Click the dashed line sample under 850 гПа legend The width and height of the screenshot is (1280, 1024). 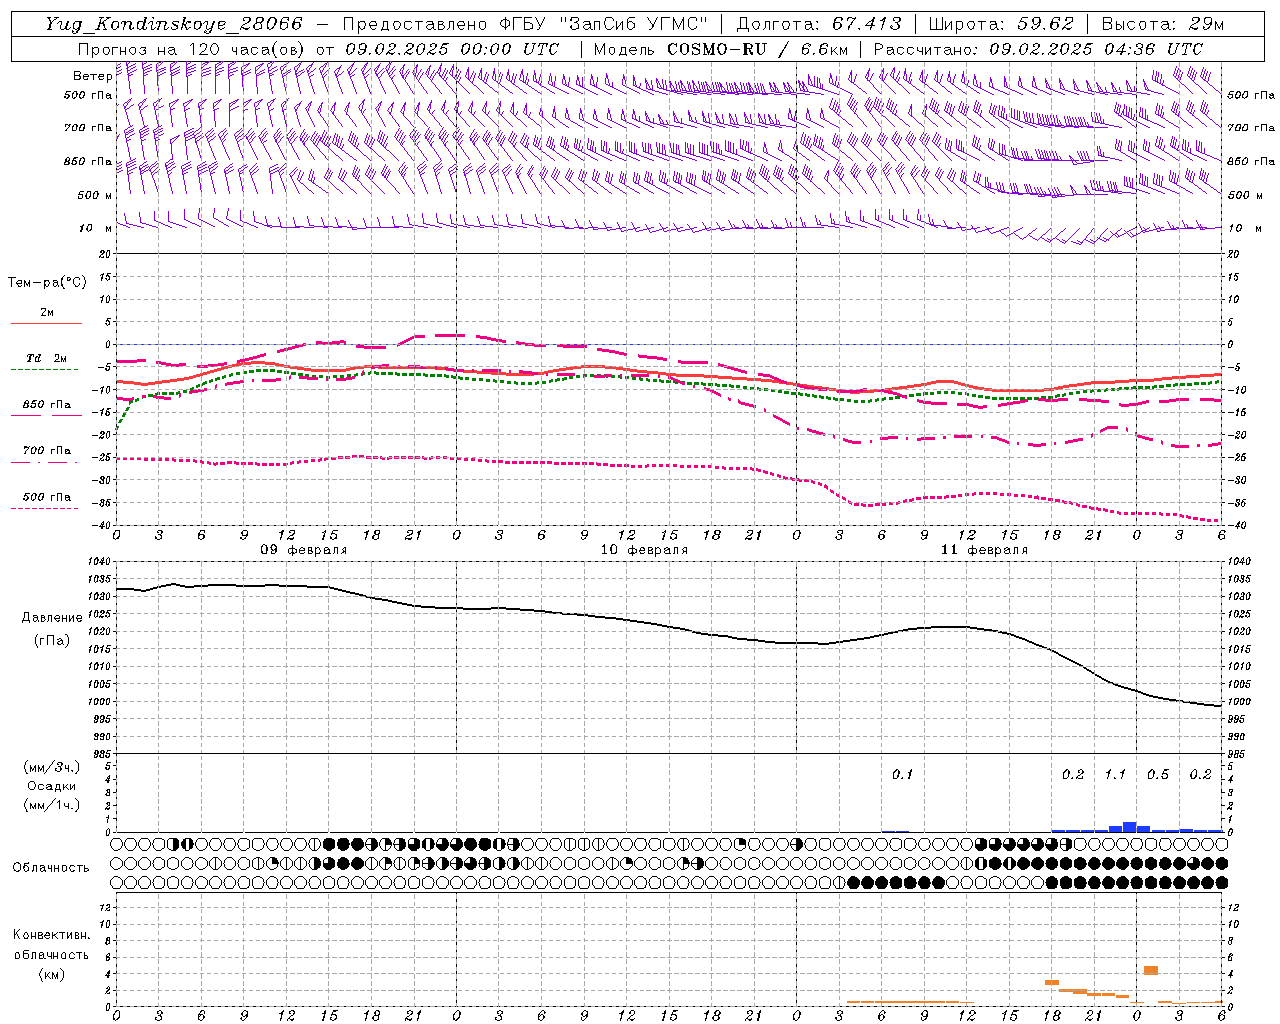pyautogui.click(x=44, y=416)
